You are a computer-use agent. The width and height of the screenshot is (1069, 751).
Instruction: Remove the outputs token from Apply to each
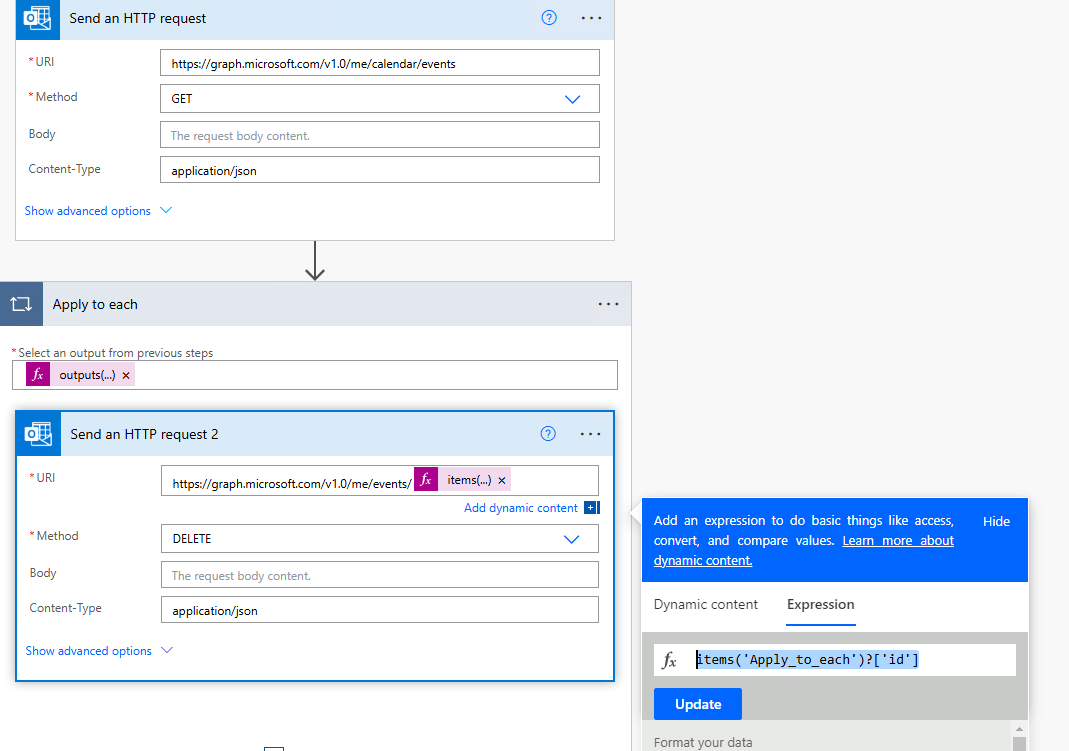[125, 373]
